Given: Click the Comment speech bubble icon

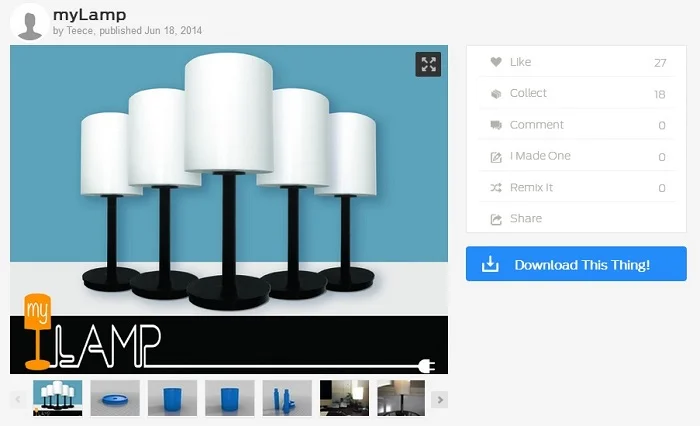Looking at the screenshot, I should pyautogui.click(x=495, y=125).
